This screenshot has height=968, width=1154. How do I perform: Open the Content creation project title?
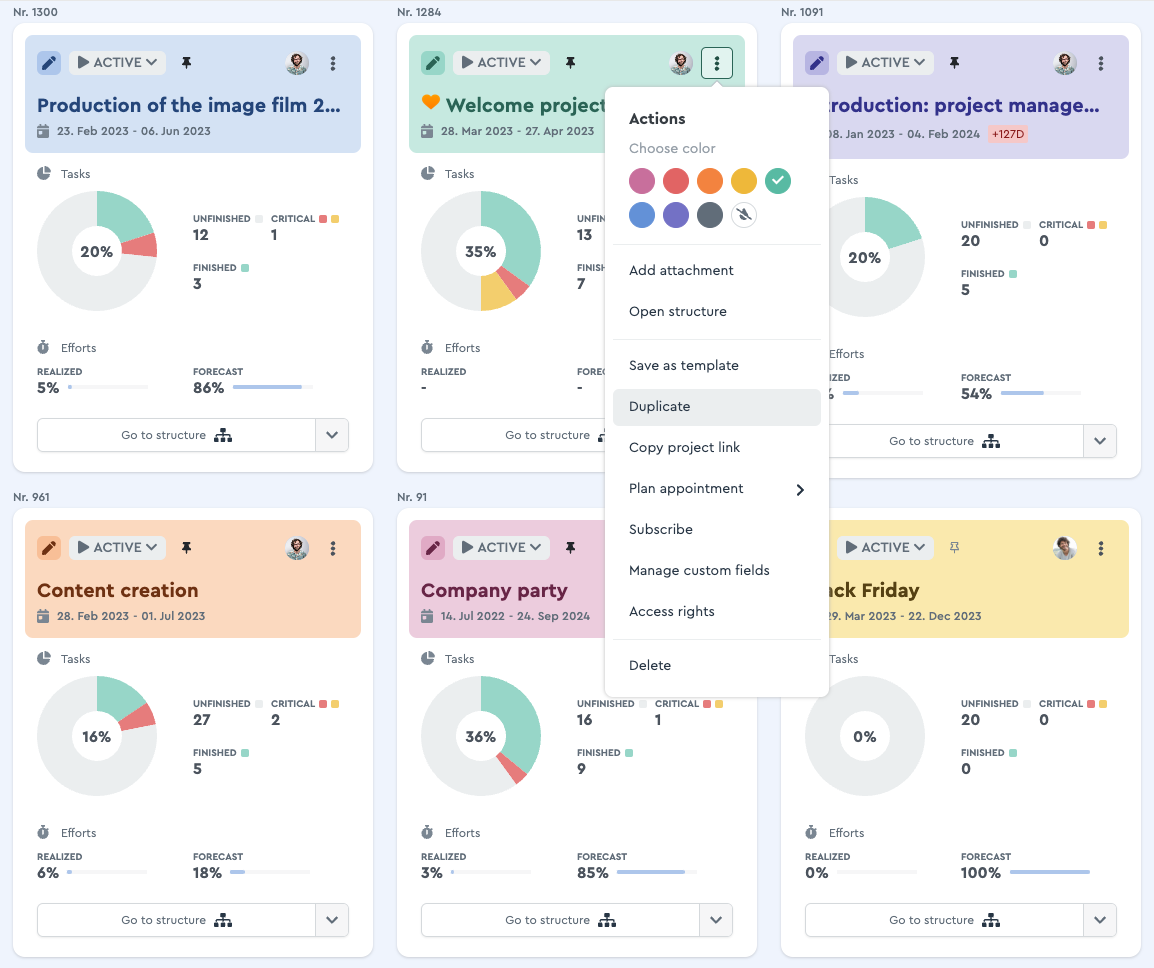(x=118, y=590)
